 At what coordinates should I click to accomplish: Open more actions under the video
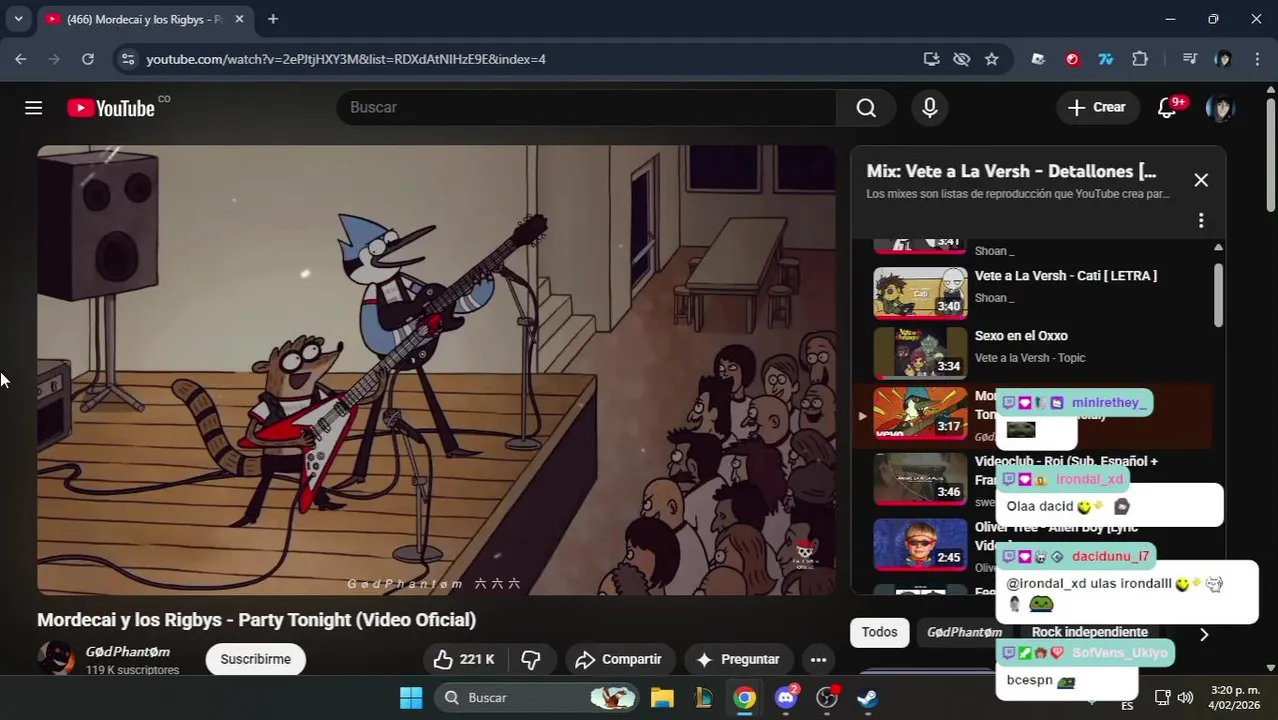[818, 659]
